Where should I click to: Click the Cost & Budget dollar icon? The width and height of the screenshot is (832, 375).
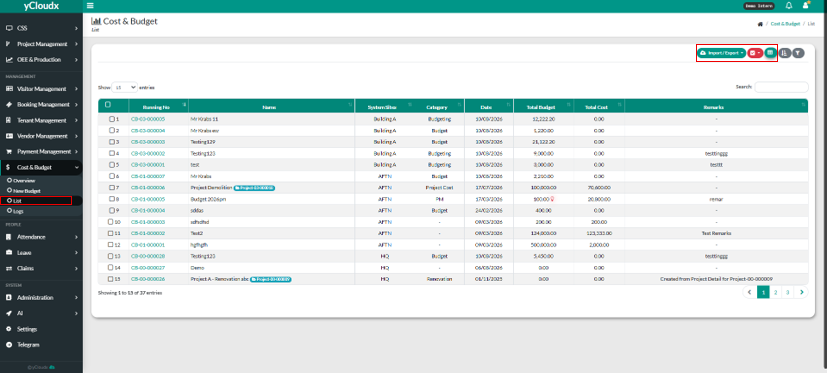[x=8, y=168]
